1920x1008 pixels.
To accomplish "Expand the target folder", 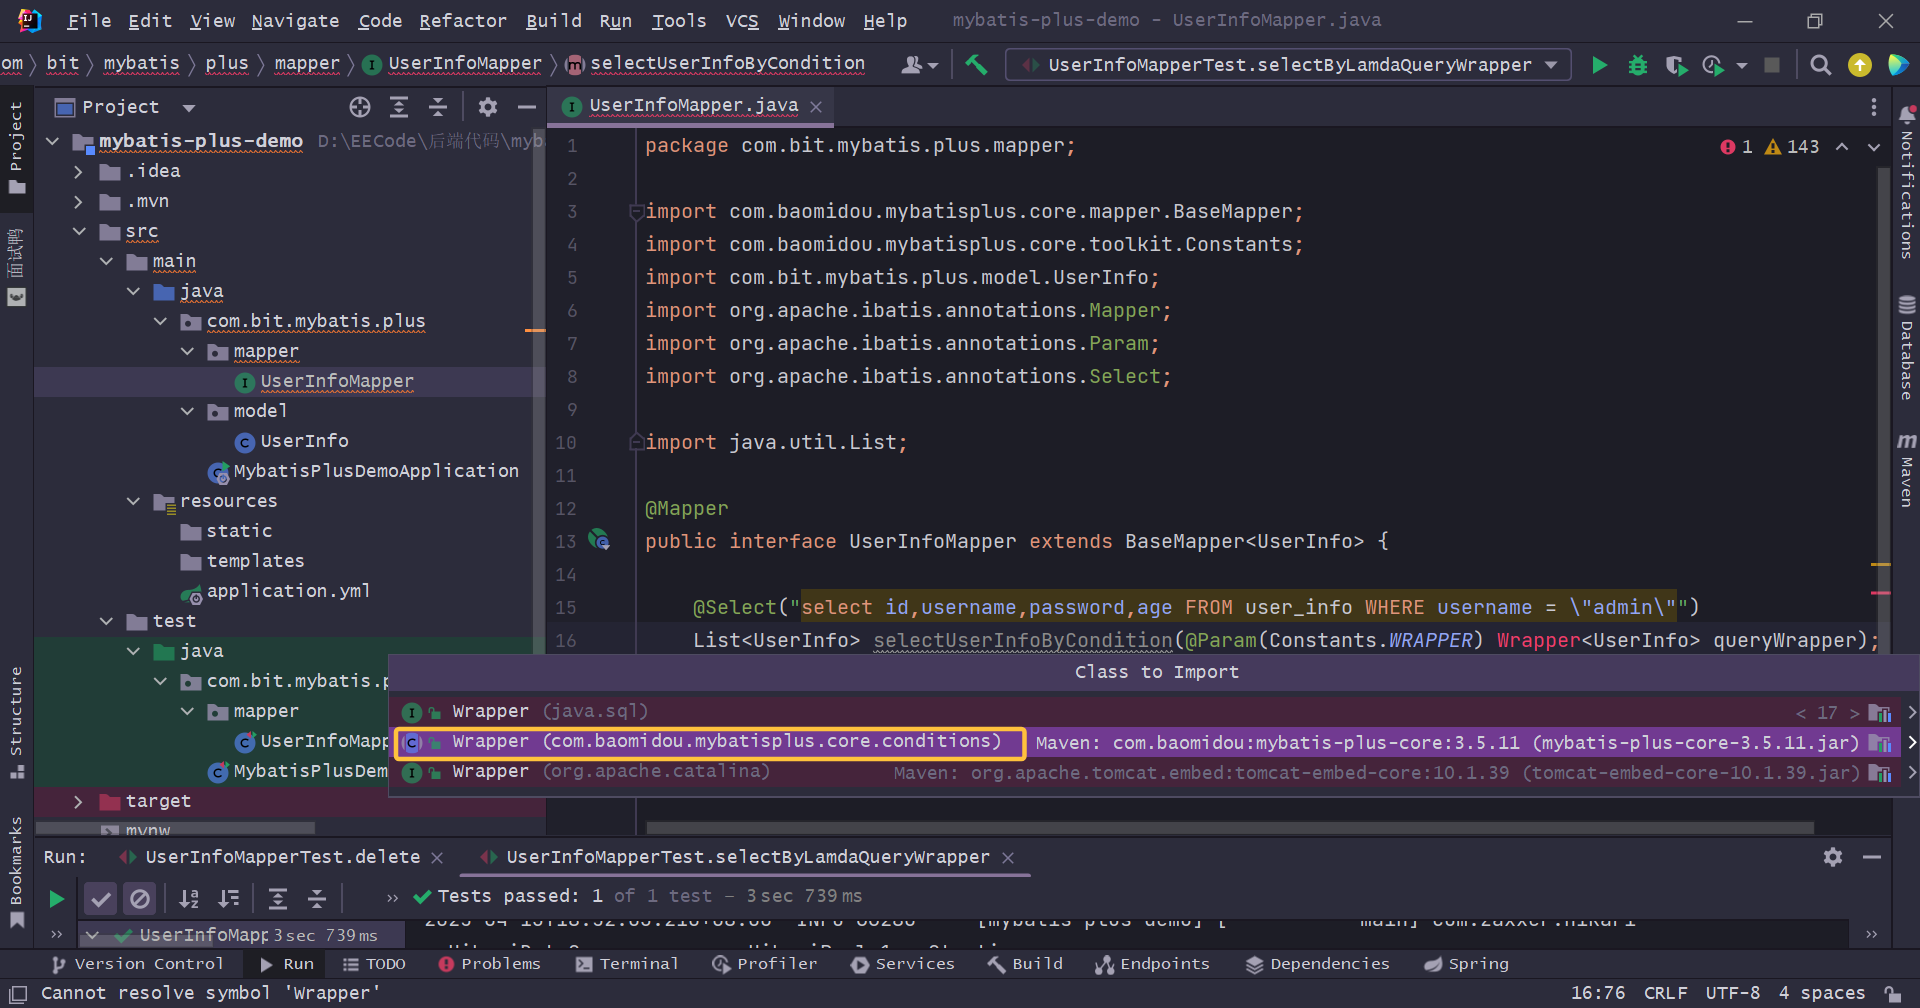I will [x=78, y=801].
